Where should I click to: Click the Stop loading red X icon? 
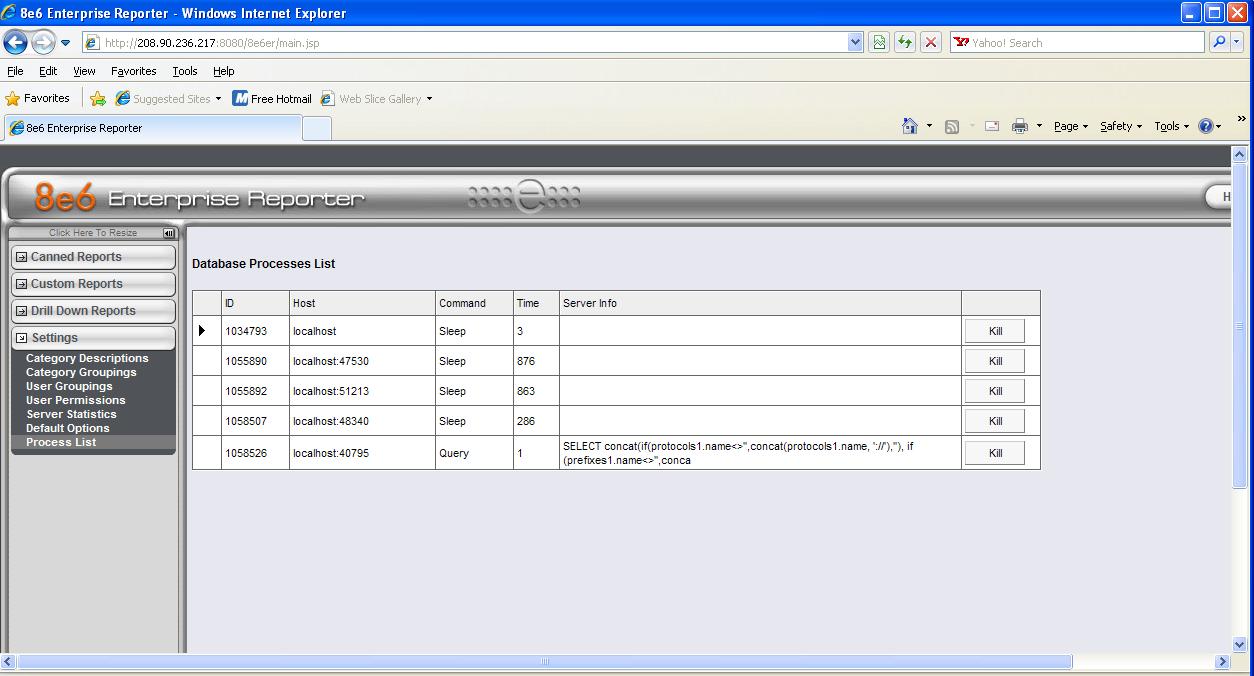point(931,42)
